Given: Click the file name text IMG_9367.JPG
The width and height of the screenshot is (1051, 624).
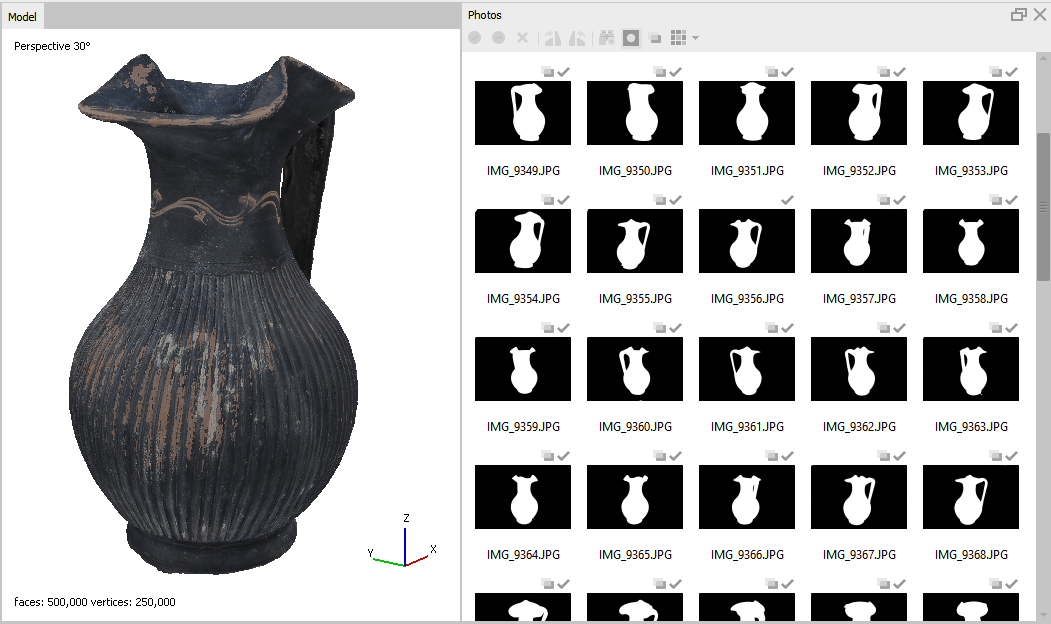Looking at the screenshot, I should (x=859, y=554).
